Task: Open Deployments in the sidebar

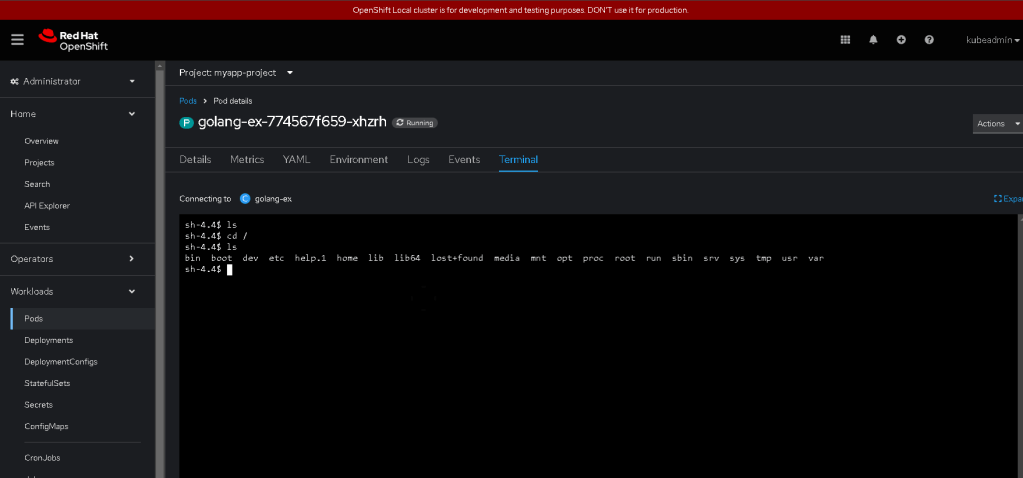Action: [48, 340]
